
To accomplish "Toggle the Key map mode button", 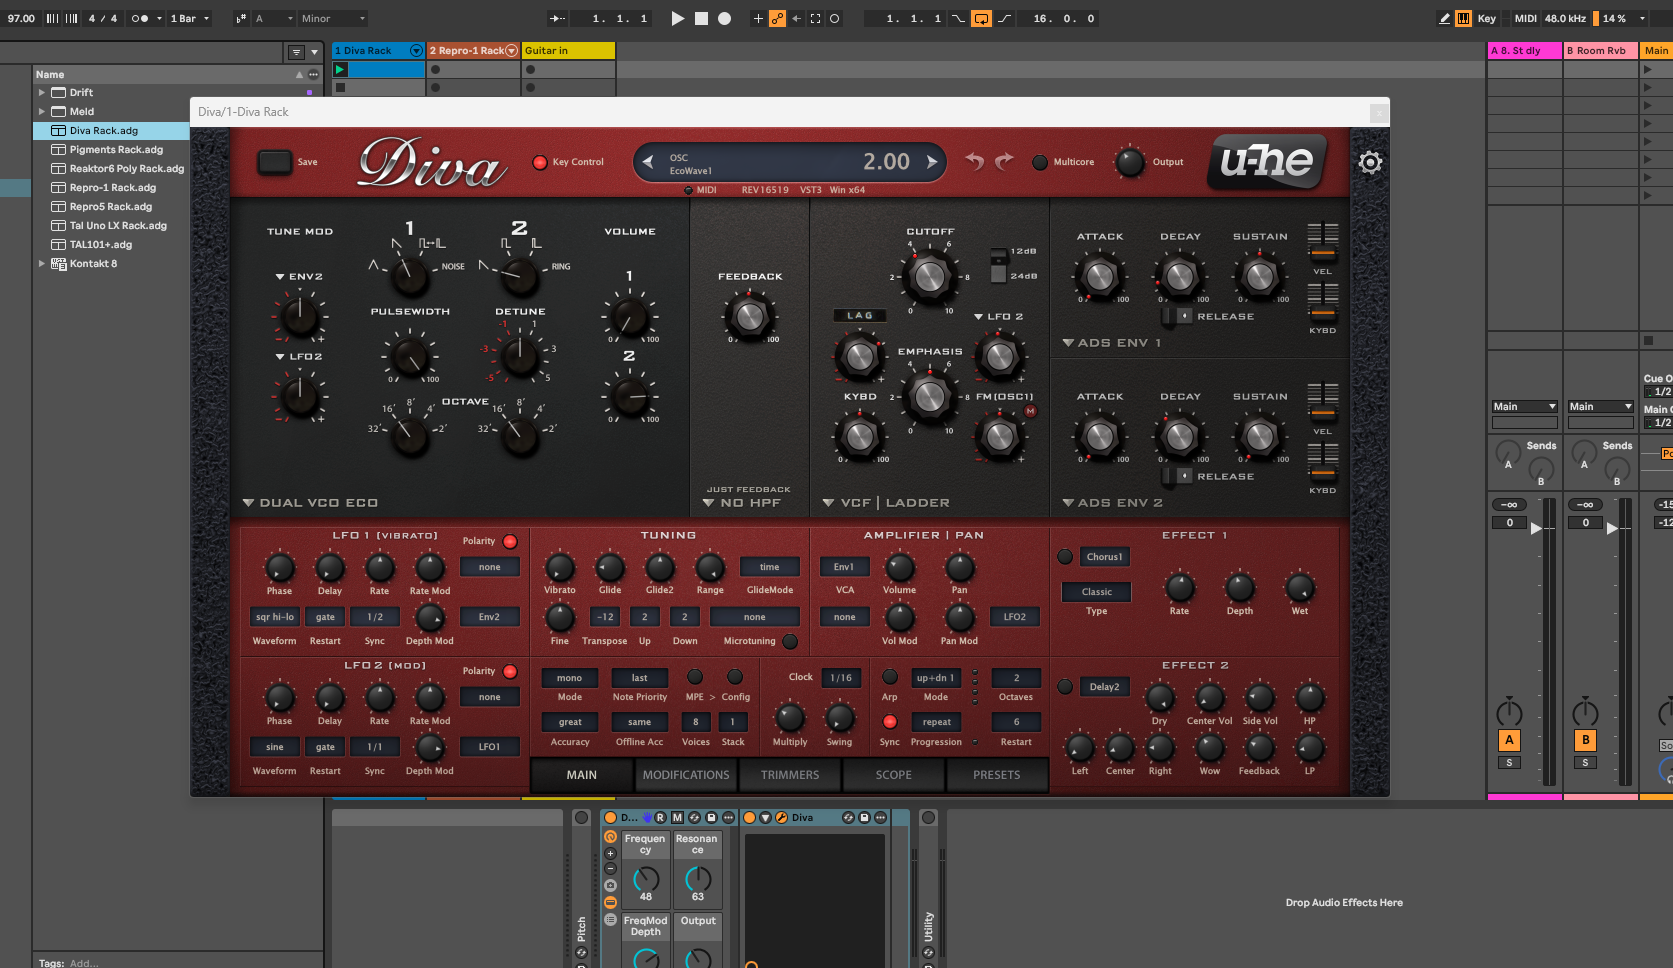I will pyautogui.click(x=1486, y=18).
